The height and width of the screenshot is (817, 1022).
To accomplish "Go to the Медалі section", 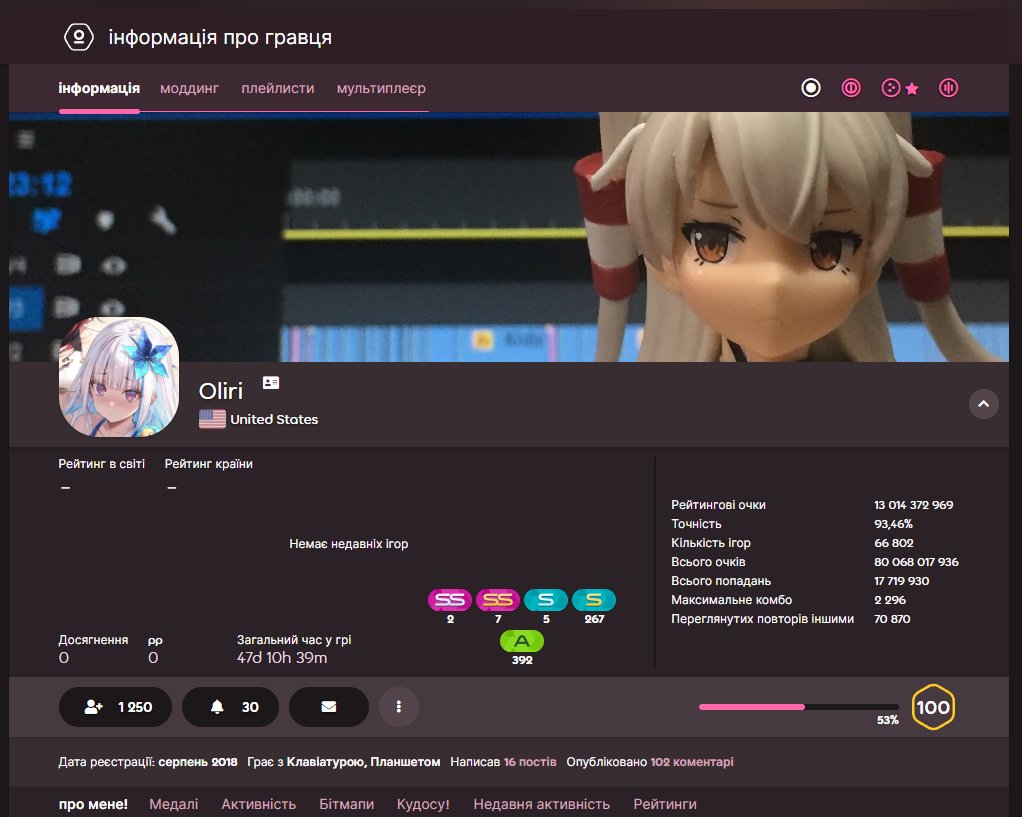I will (x=174, y=804).
